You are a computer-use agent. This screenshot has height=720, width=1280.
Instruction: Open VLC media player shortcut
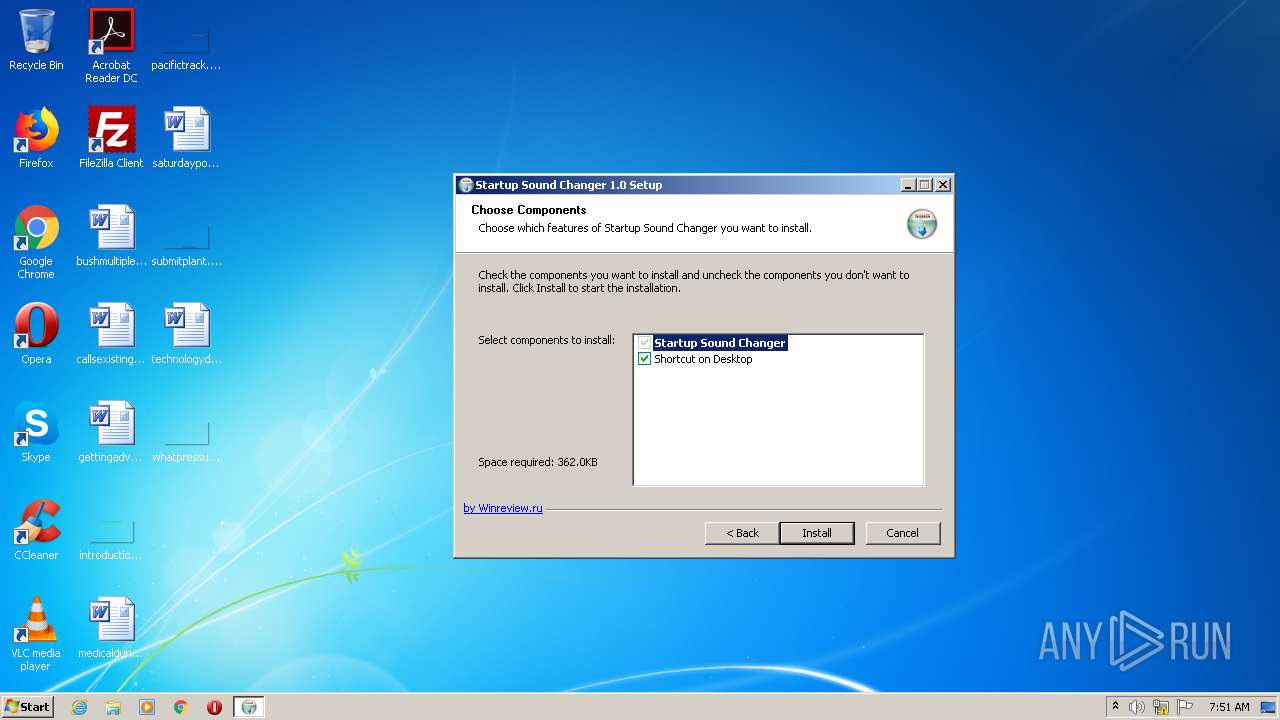coord(36,634)
